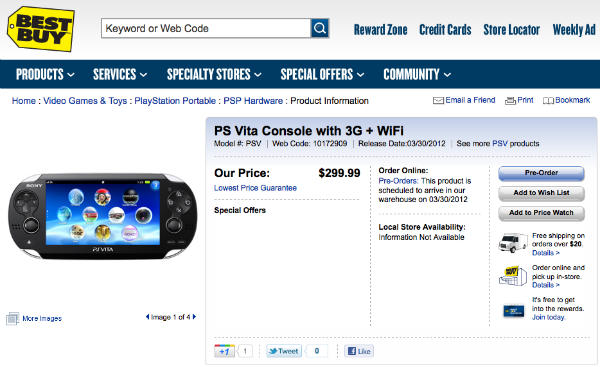Expand the Products dropdown menu

(x=45, y=74)
